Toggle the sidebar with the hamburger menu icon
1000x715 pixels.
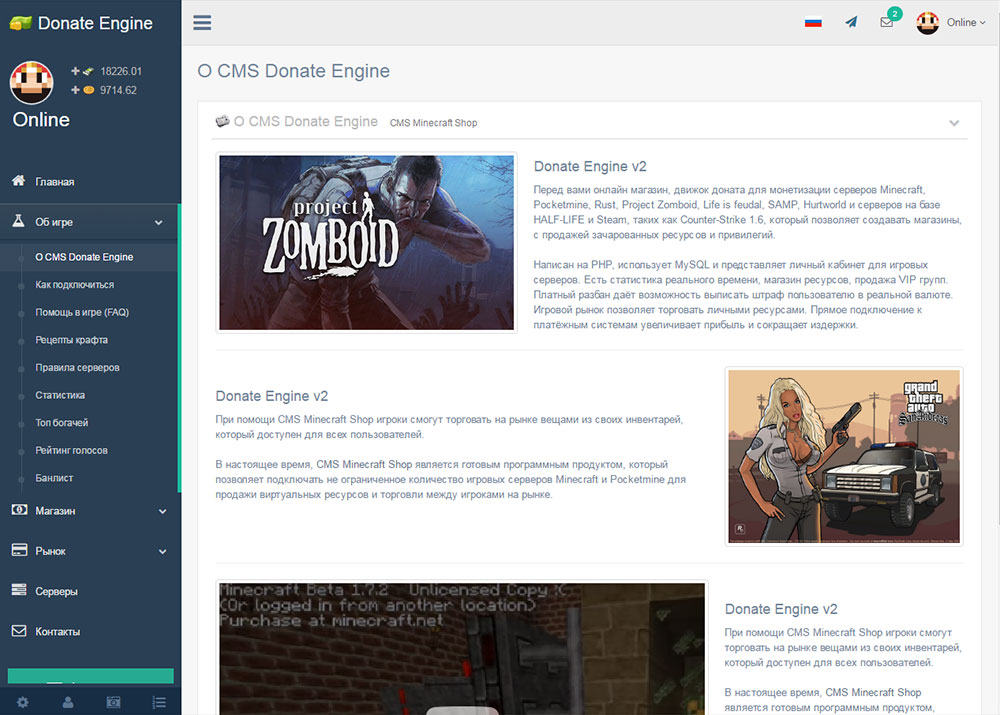tap(202, 22)
